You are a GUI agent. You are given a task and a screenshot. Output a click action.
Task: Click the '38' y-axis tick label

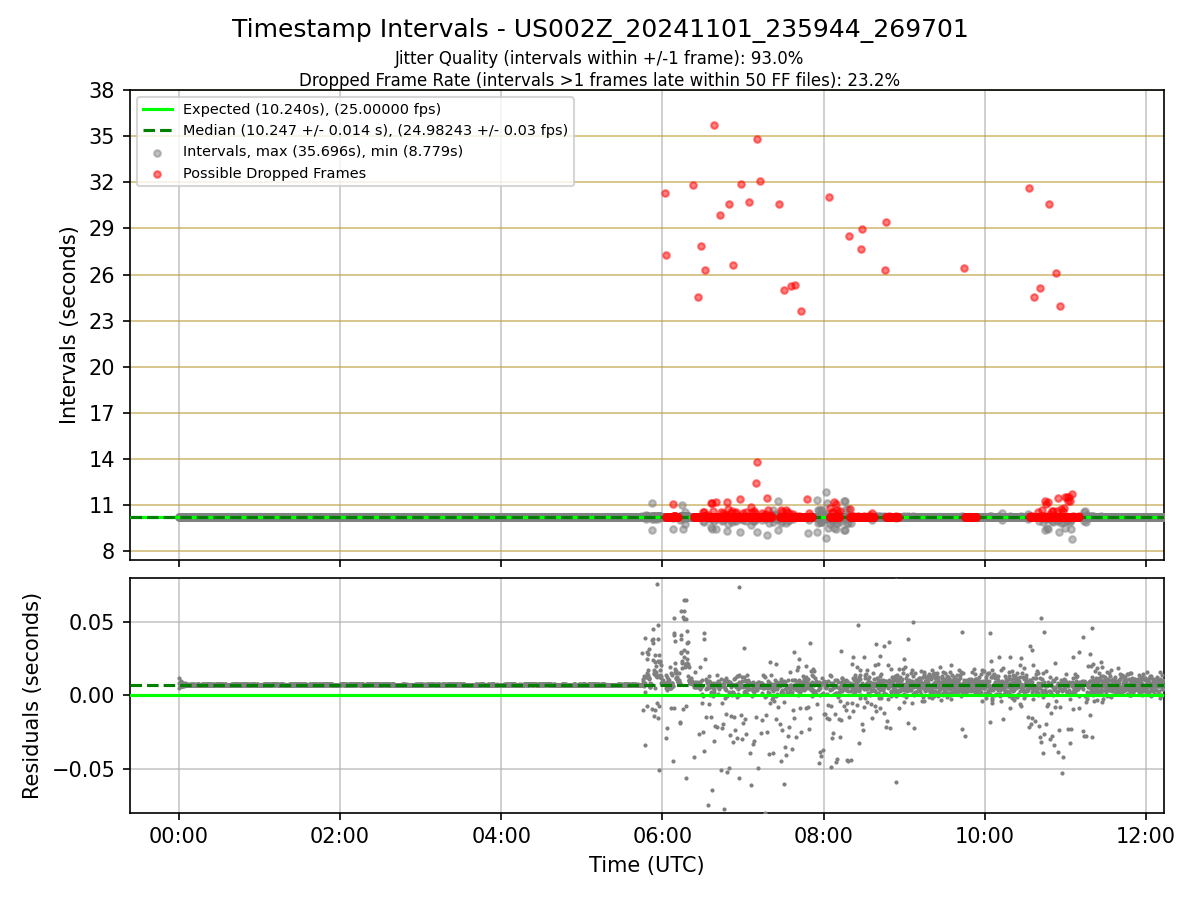pos(102,90)
